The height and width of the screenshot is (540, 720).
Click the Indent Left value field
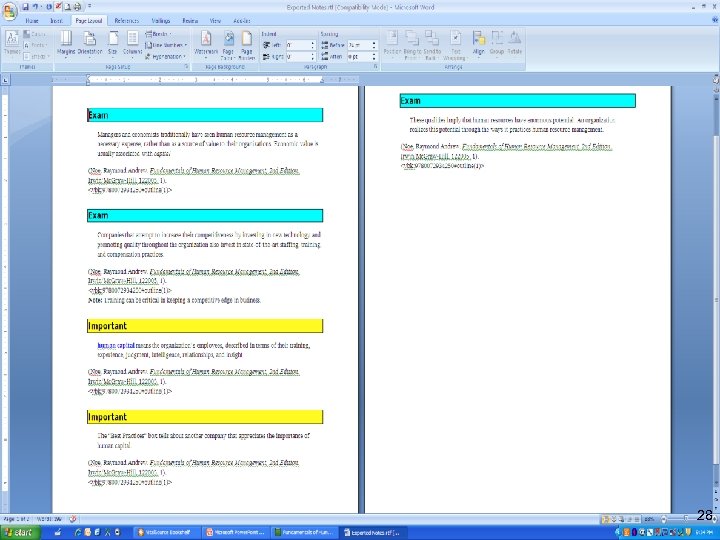pos(298,45)
